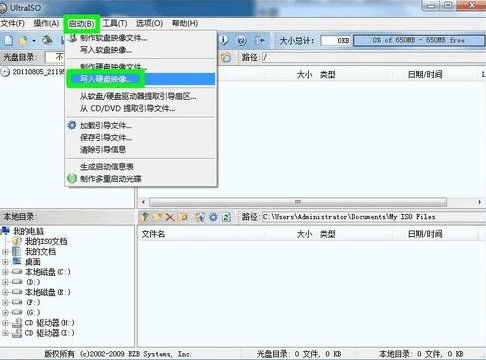Open the 工具(T) menu

(115, 23)
